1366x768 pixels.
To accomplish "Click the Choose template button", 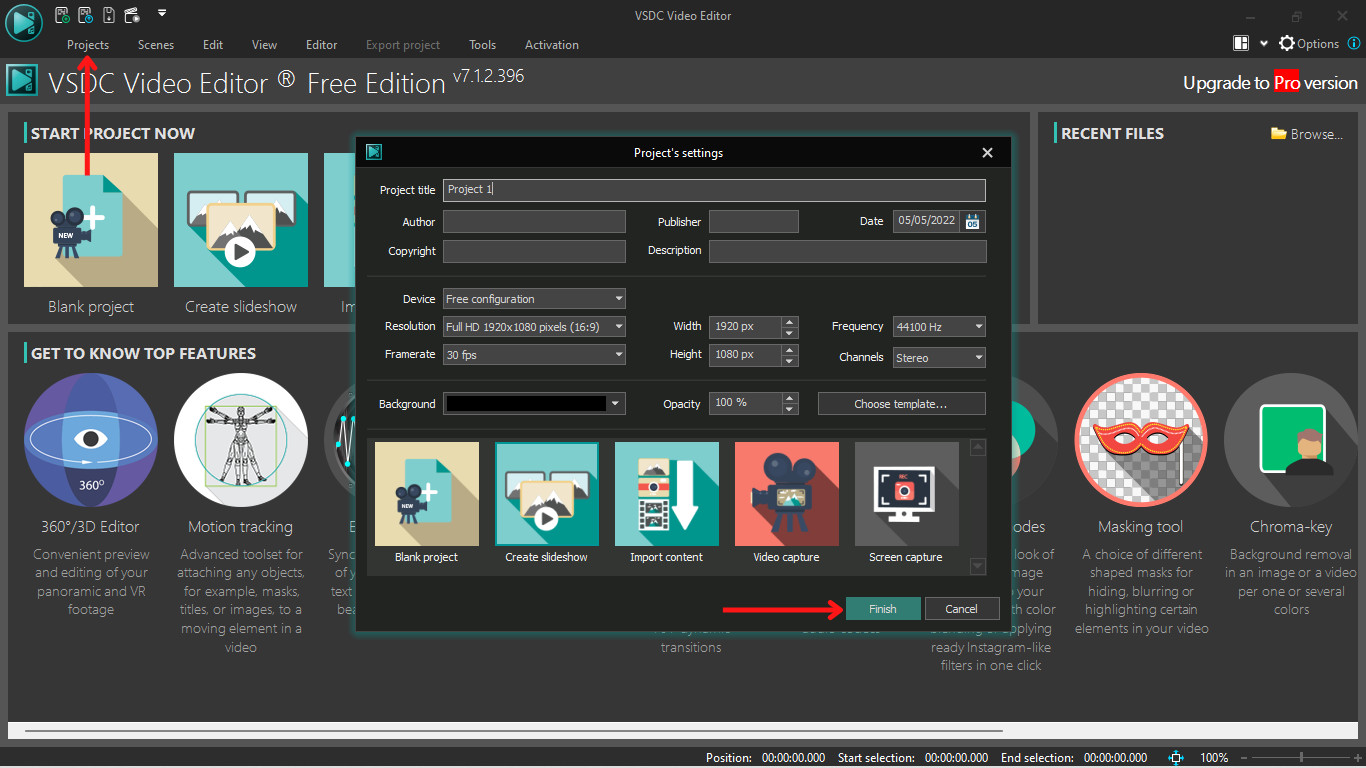I will pos(901,404).
